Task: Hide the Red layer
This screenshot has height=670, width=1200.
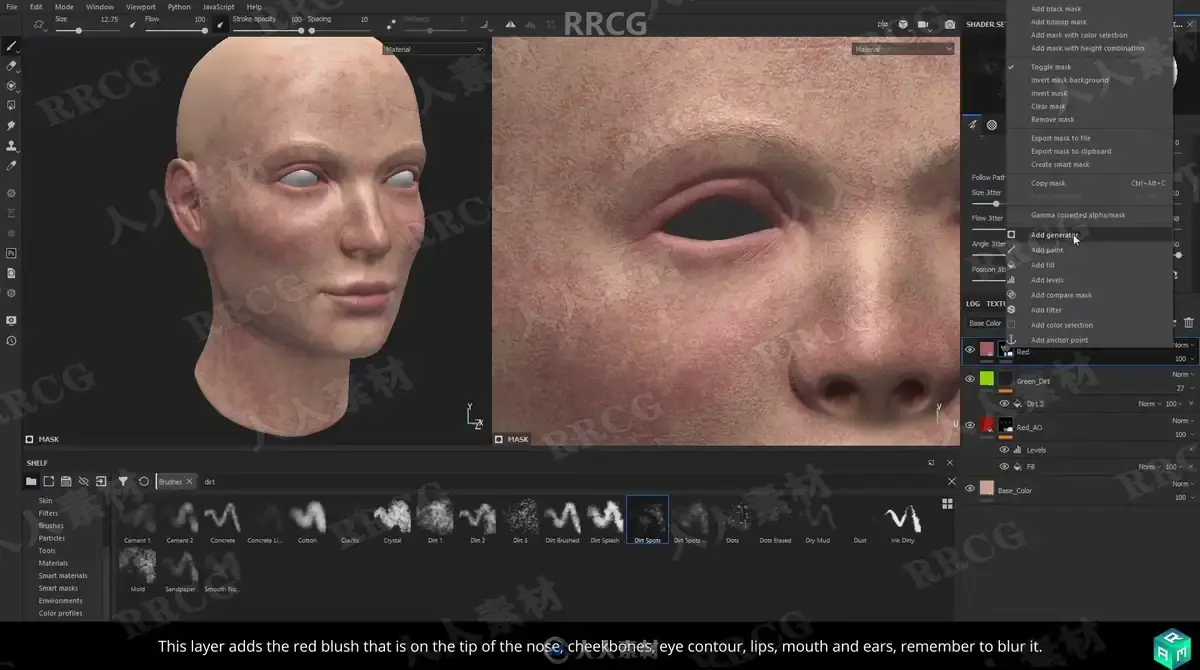Action: (x=970, y=349)
